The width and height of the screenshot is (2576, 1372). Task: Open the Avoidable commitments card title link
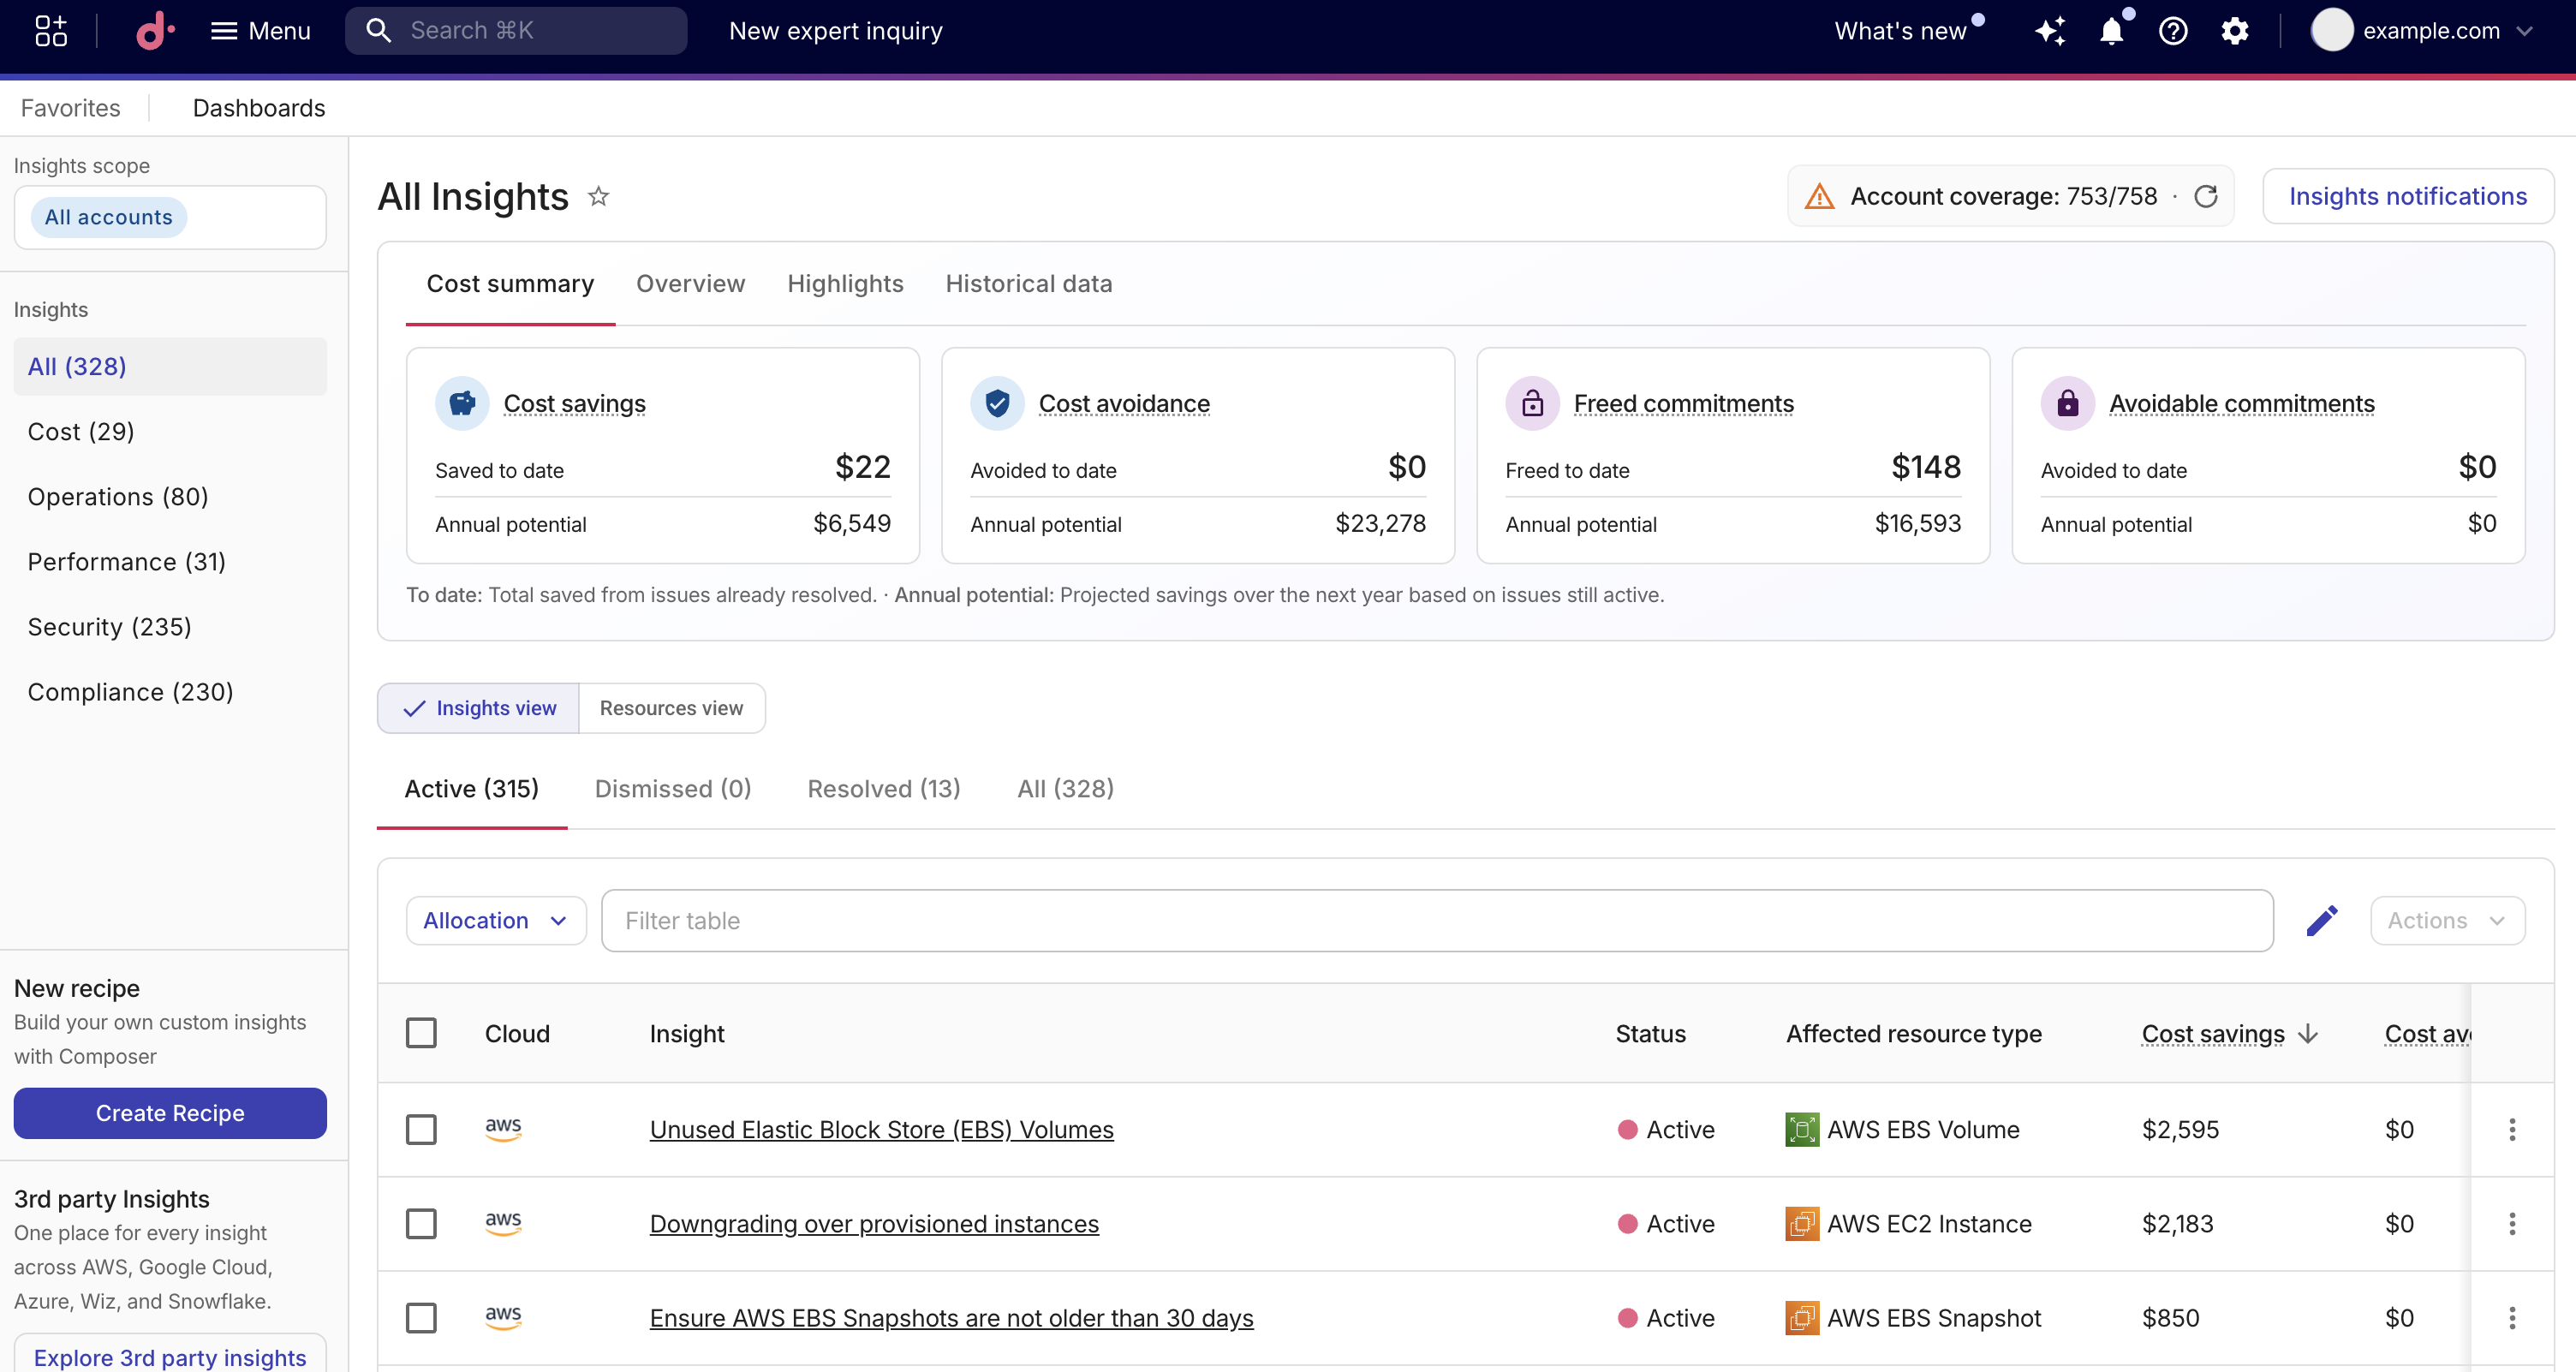(x=2241, y=403)
